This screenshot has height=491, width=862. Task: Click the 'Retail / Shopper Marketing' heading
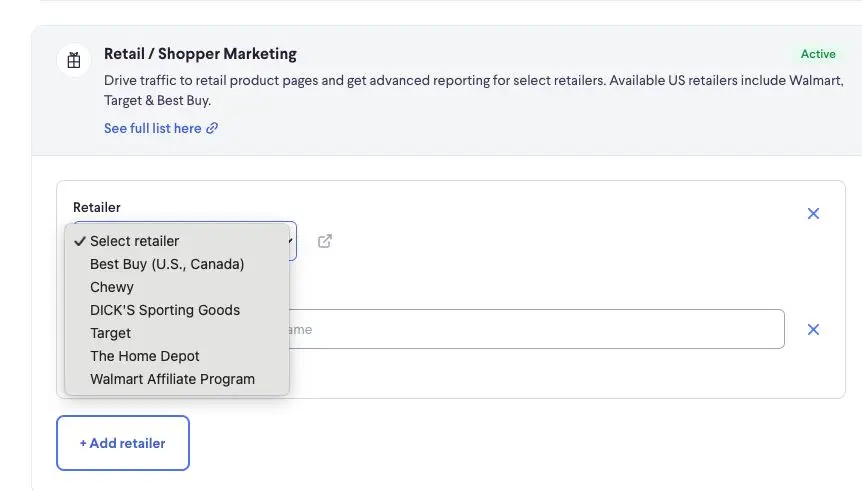(200, 54)
